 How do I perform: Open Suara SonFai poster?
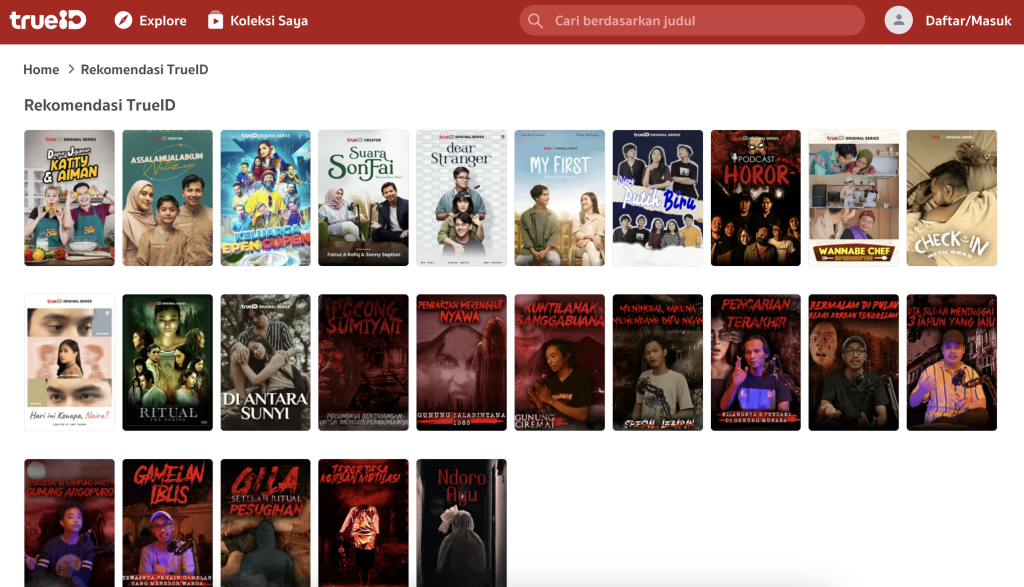click(x=364, y=198)
